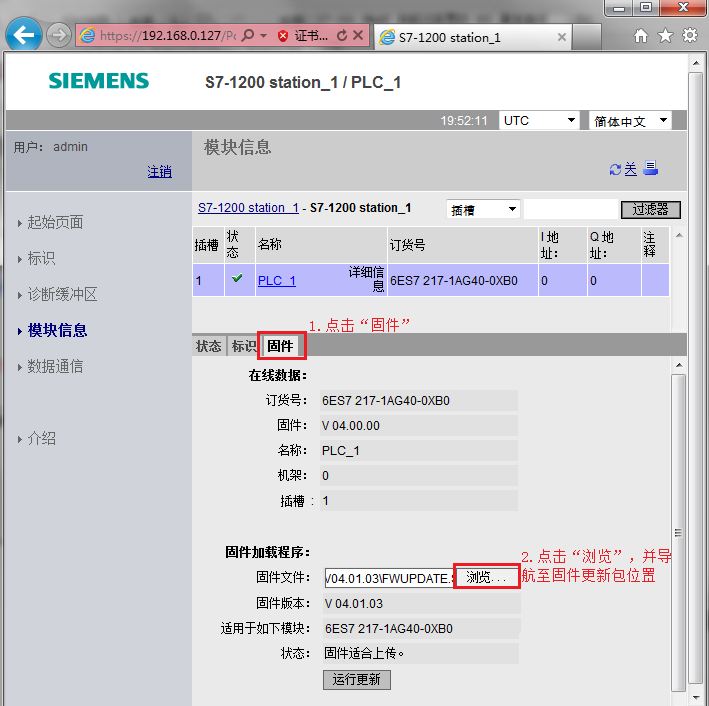Open the UTC time zone dropdown

point(539,121)
